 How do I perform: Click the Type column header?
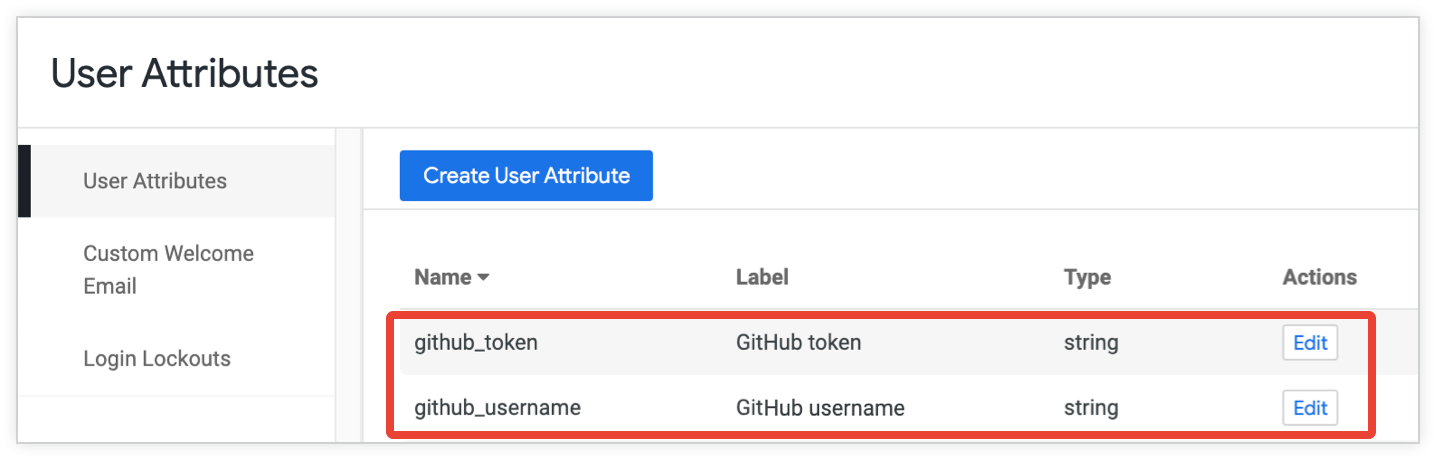click(x=1087, y=277)
